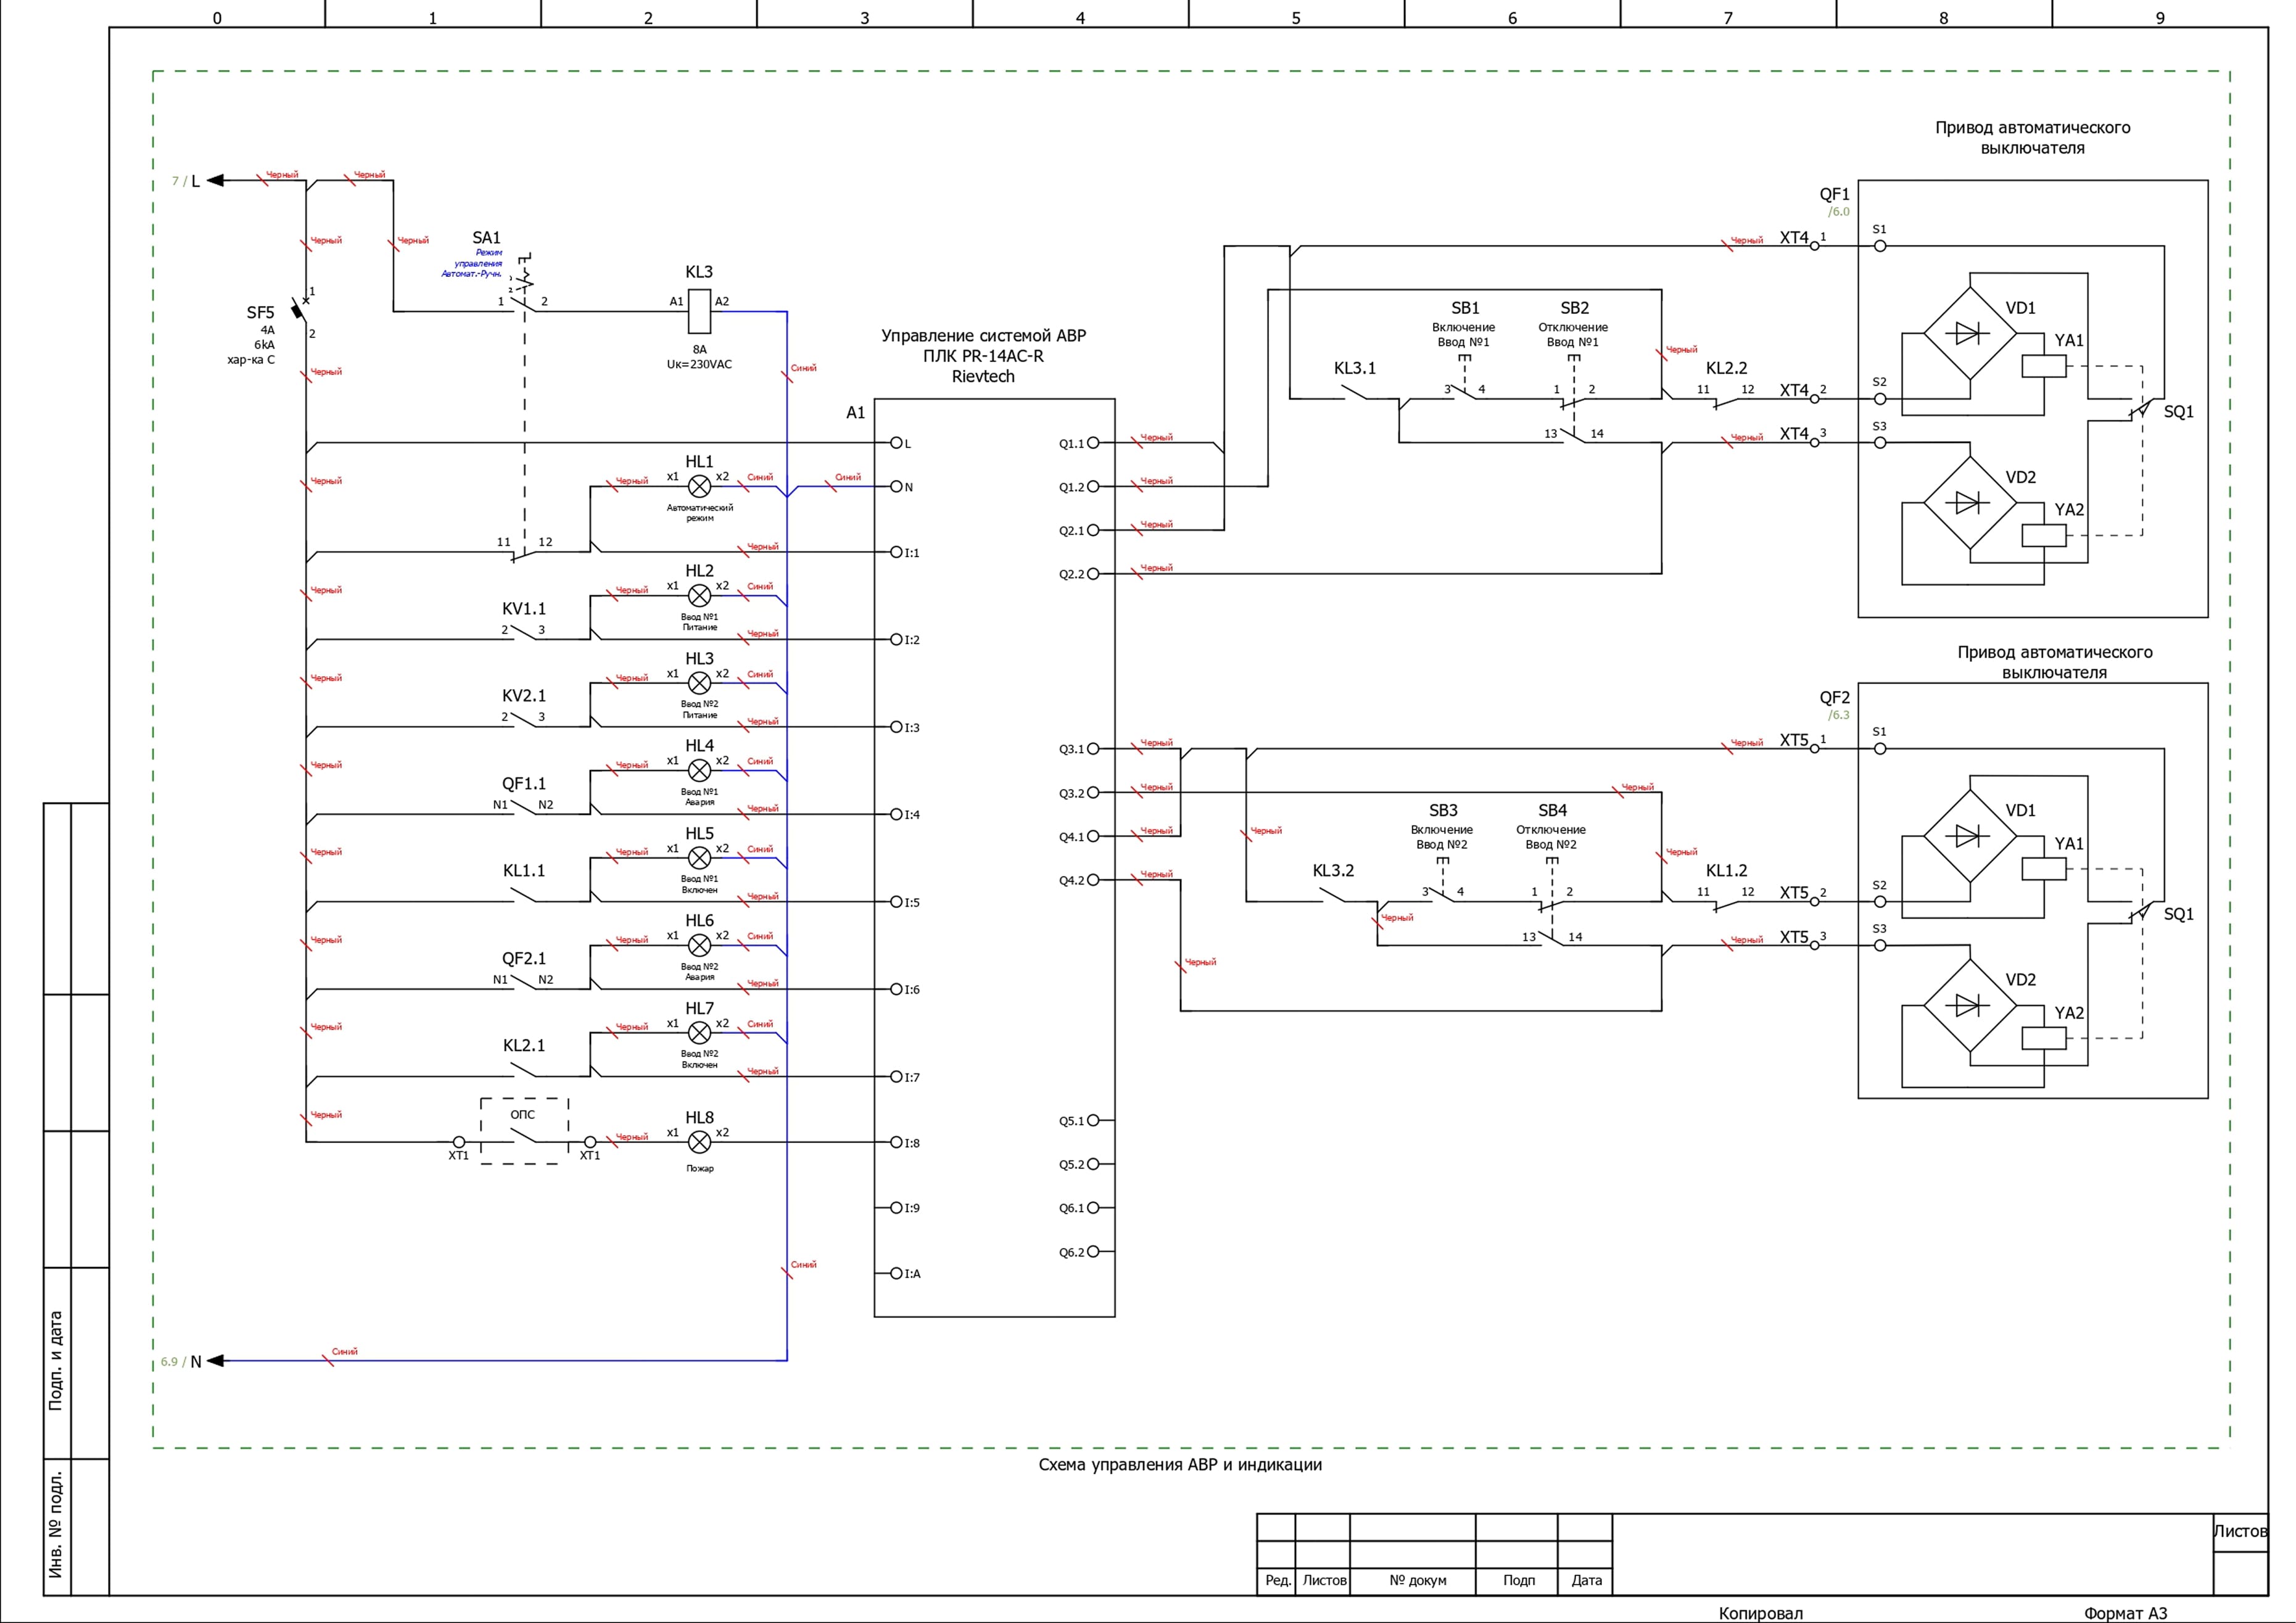Click the ОПС dashed contact box
This screenshot has width=2296, height=1623.
click(524, 1131)
